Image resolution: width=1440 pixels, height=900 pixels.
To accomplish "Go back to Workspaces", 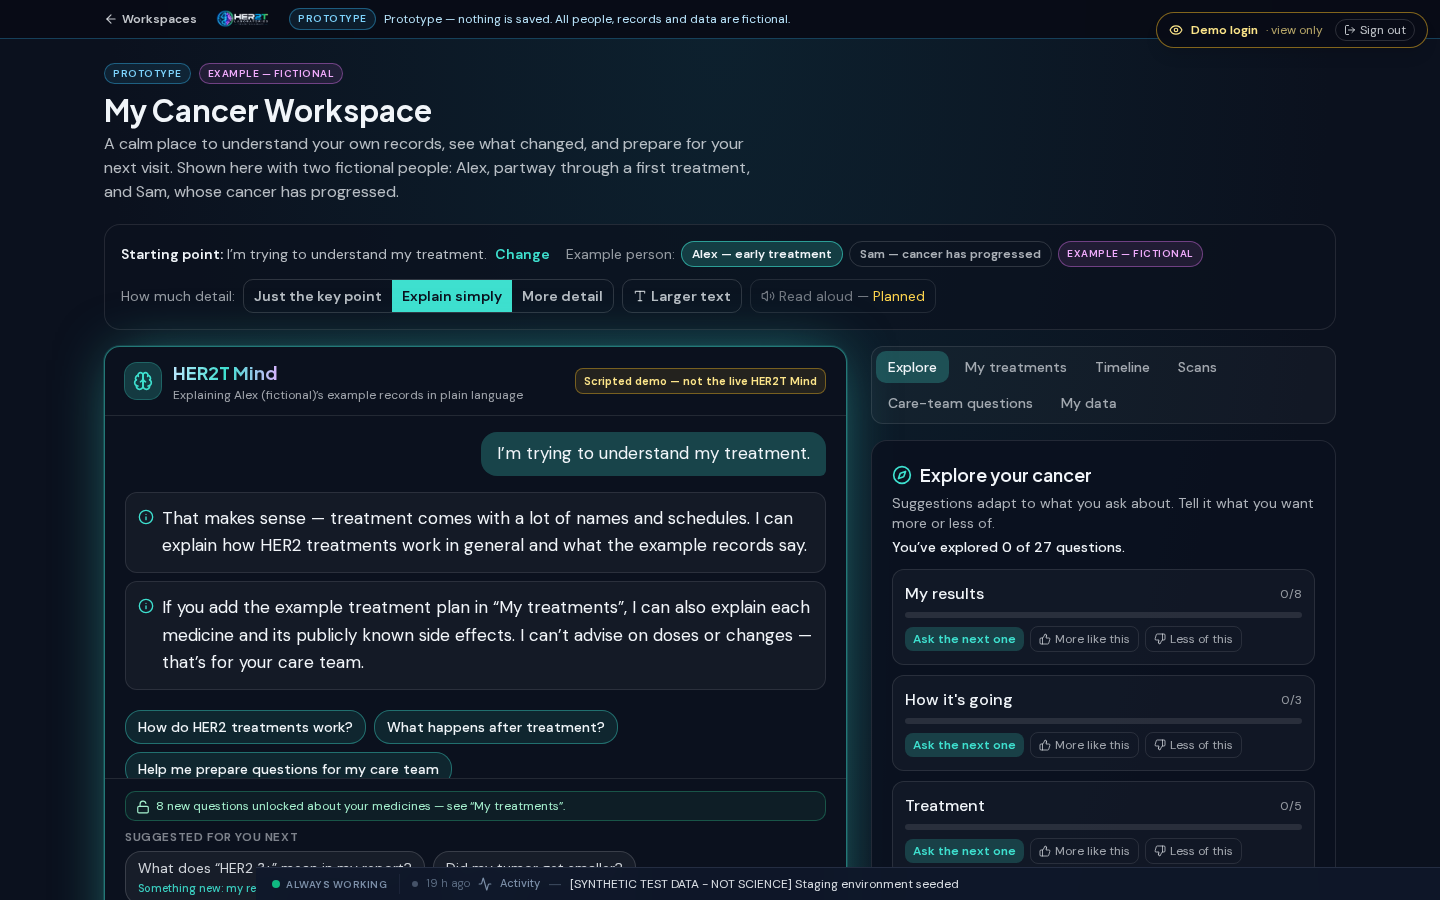I will (x=151, y=19).
